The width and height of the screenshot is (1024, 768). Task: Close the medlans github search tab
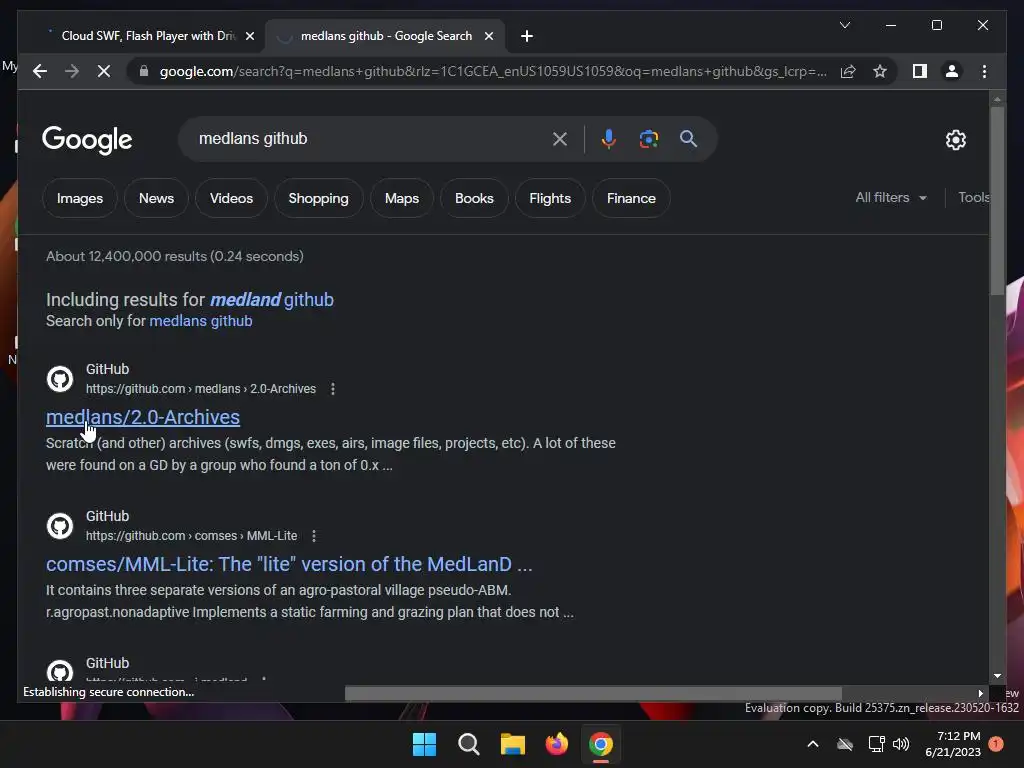(x=488, y=36)
